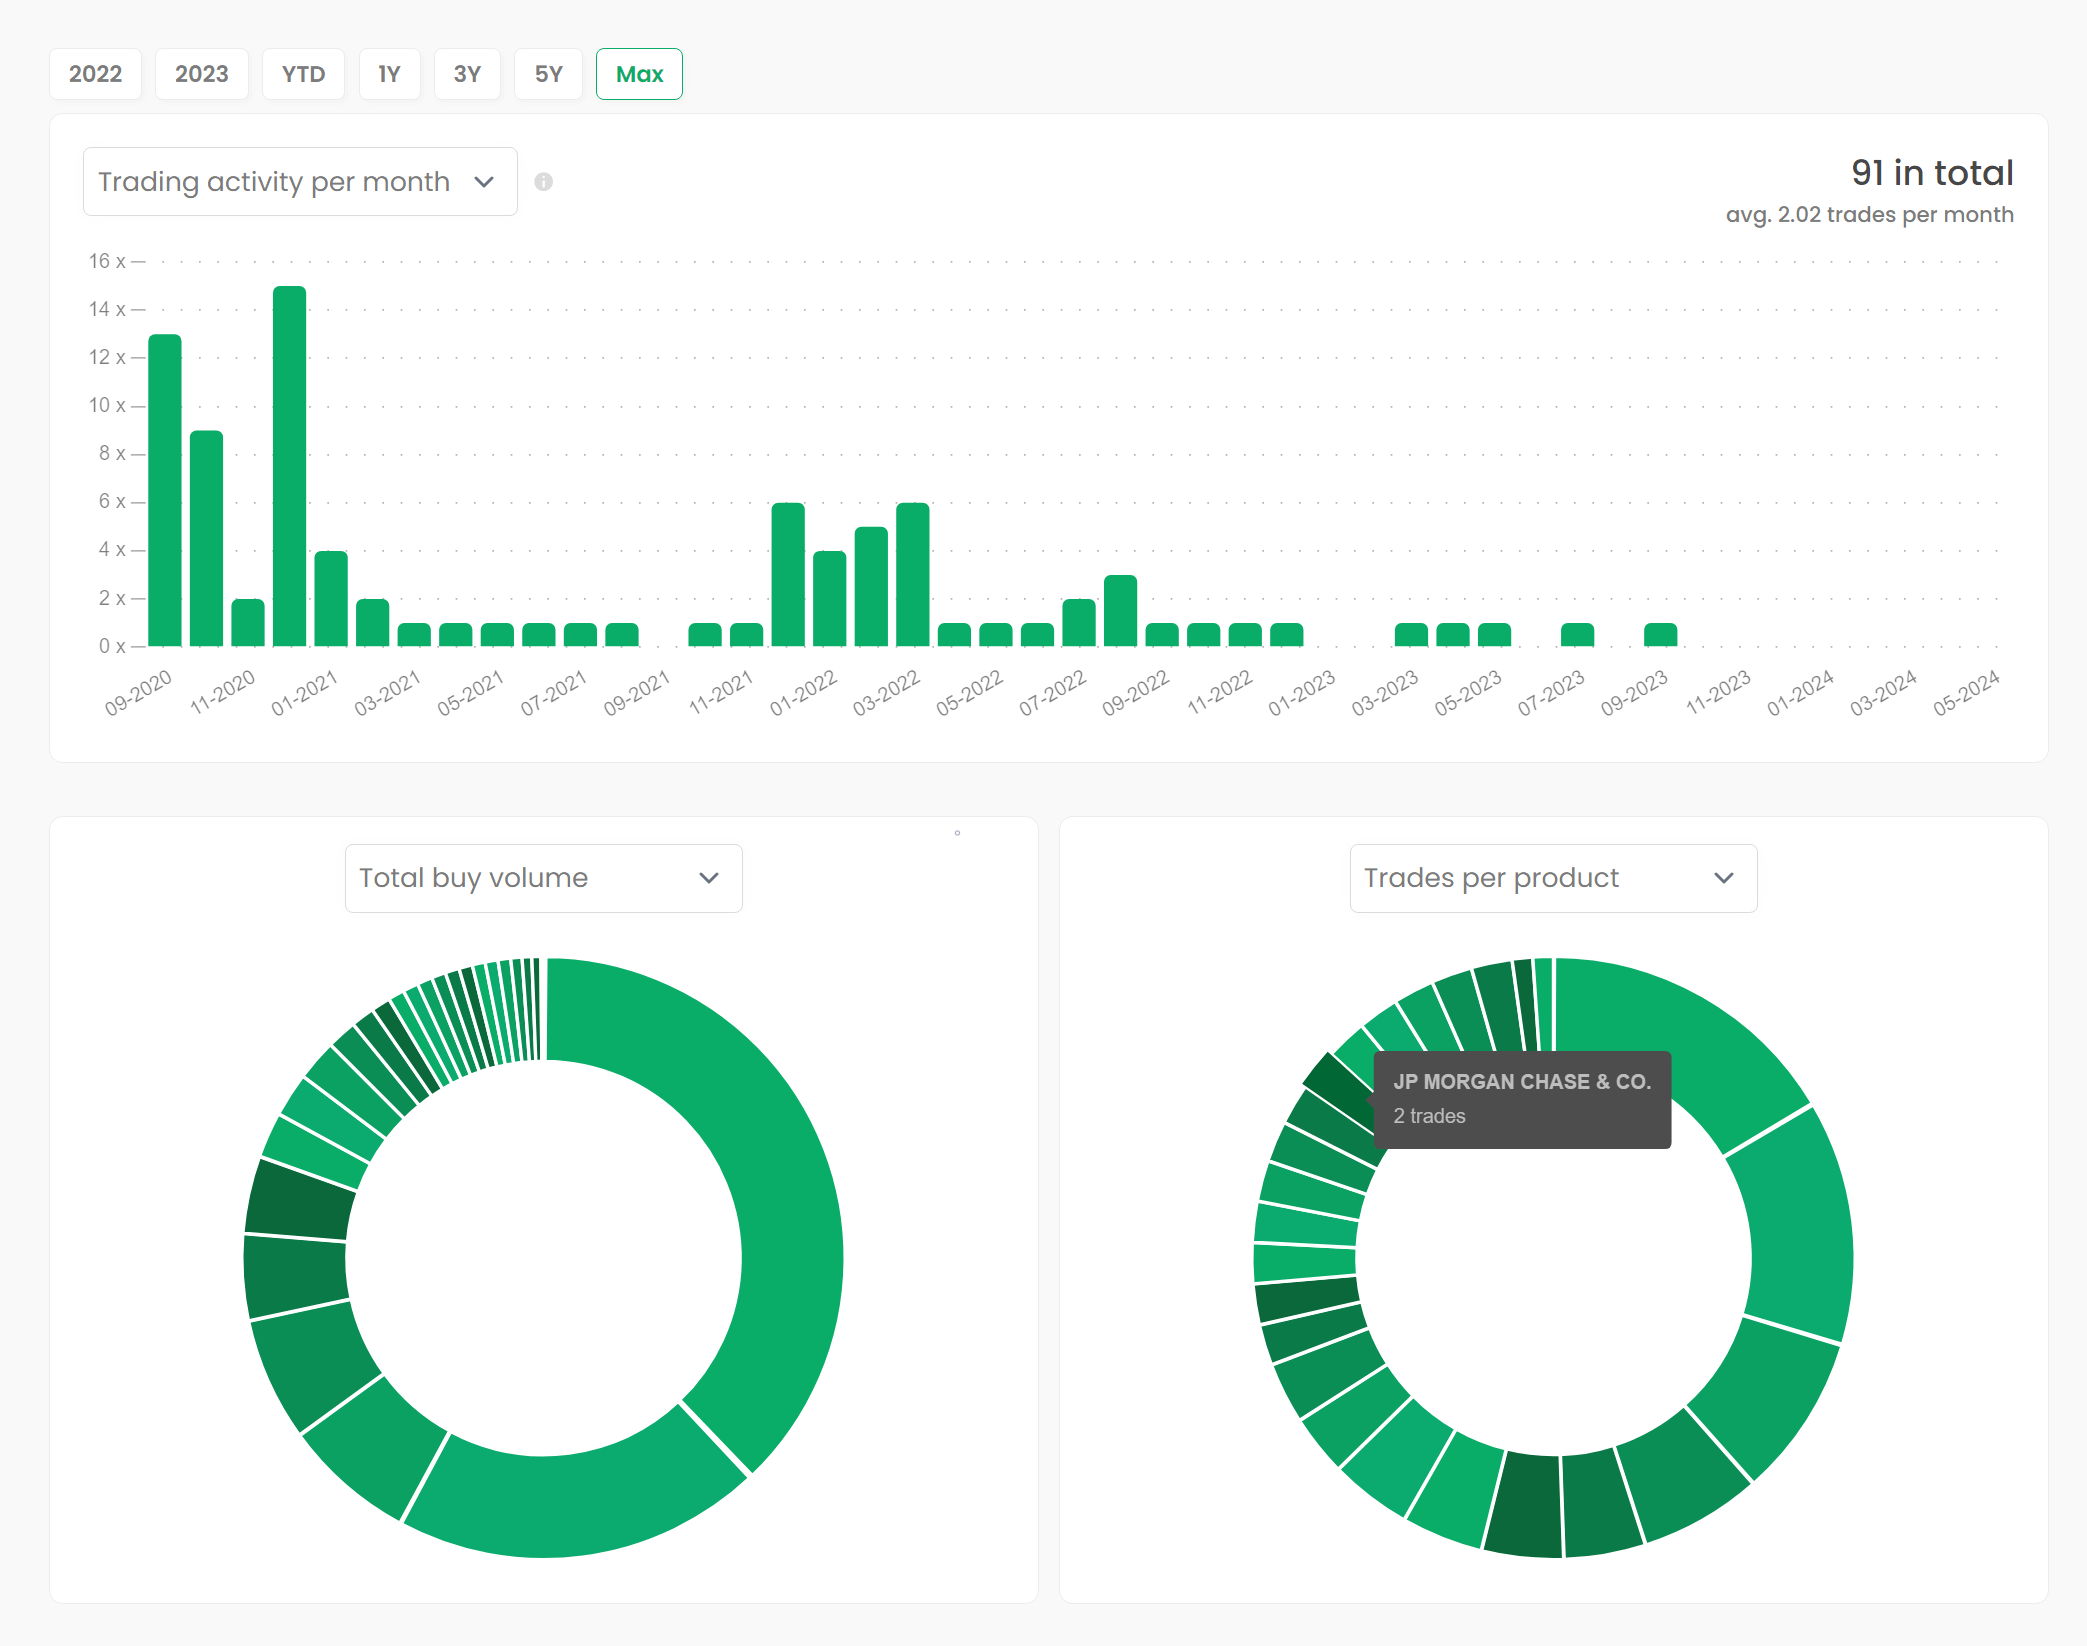Switch to the '1Y' time range
The height and width of the screenshot is (1646, 2087).
[390, 73]
